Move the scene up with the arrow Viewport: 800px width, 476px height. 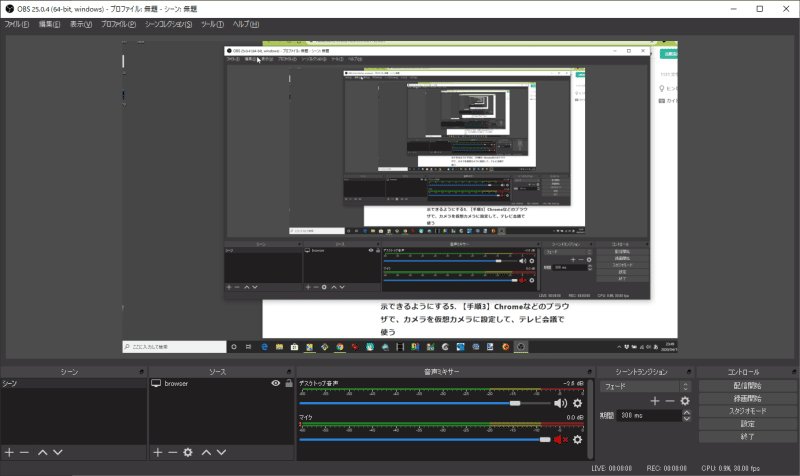(43, 452)
